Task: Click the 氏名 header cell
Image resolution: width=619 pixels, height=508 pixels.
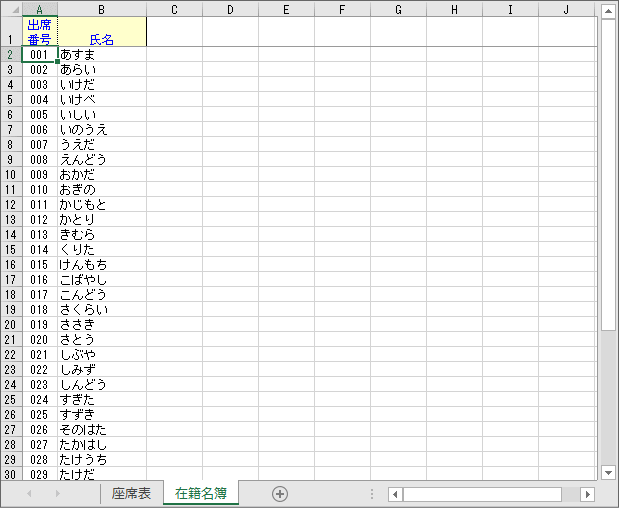Action: pos(102,32)
